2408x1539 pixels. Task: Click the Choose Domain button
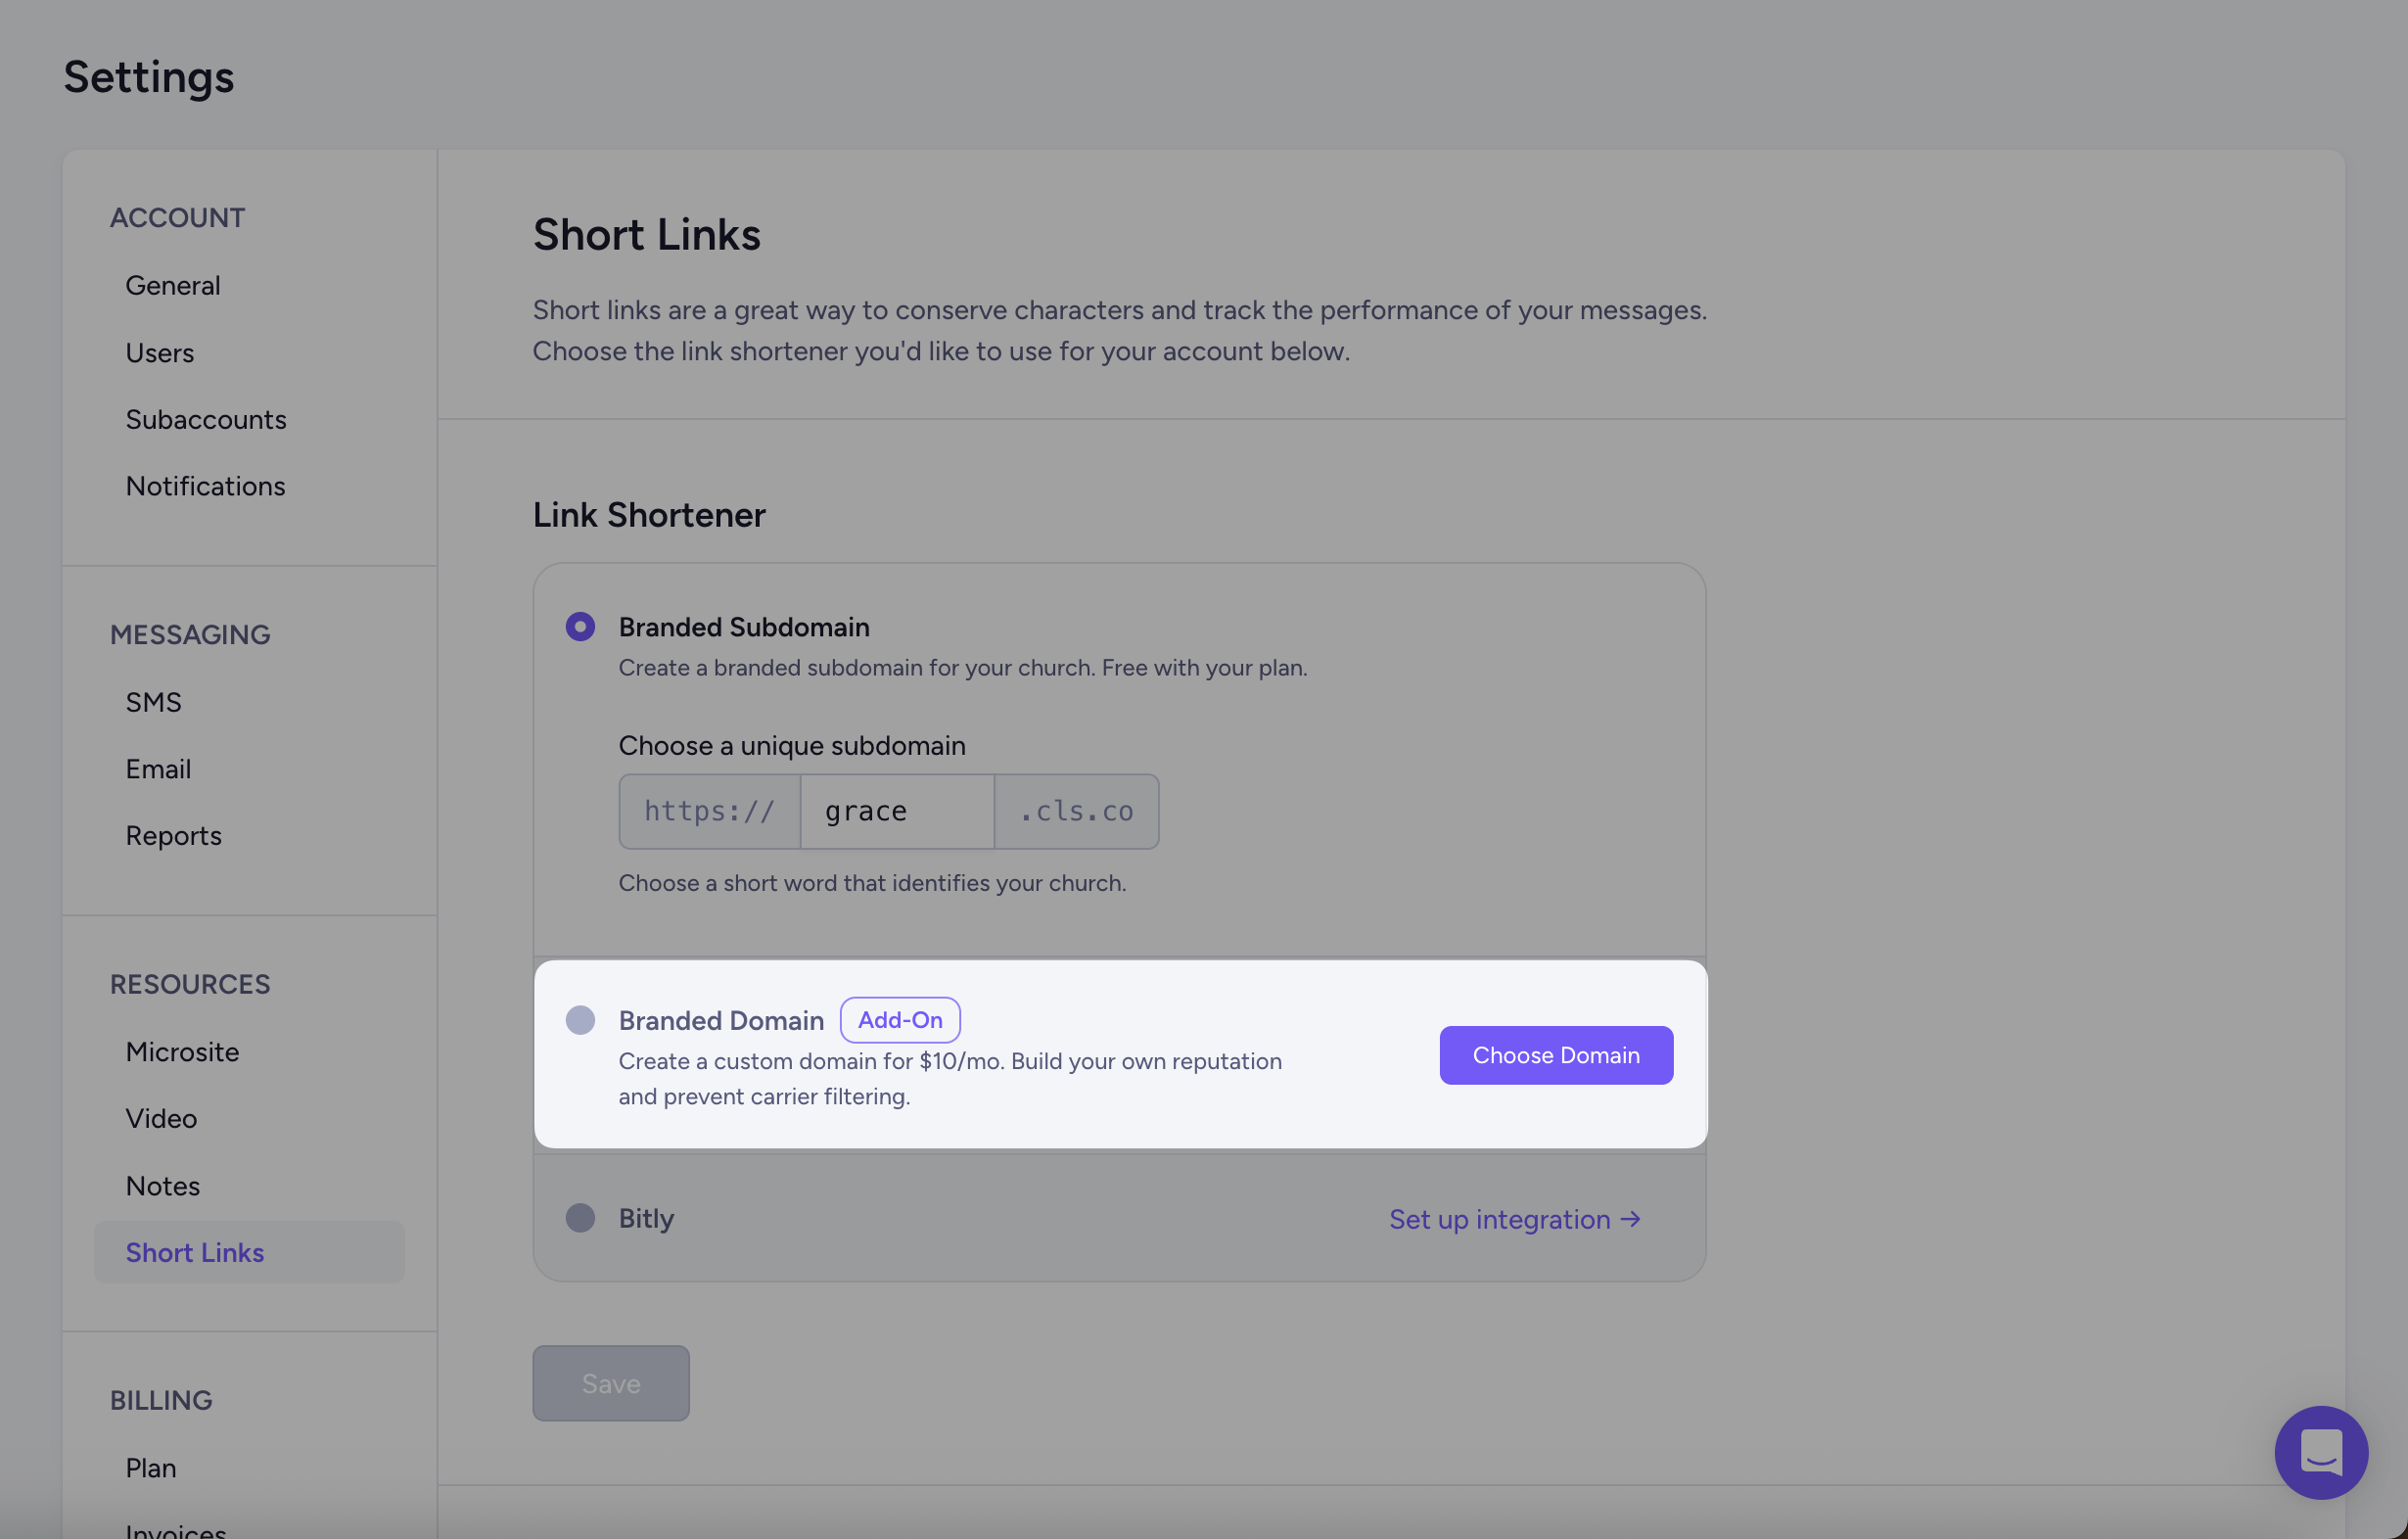pyautogui.click(x=1555, y=1055)
